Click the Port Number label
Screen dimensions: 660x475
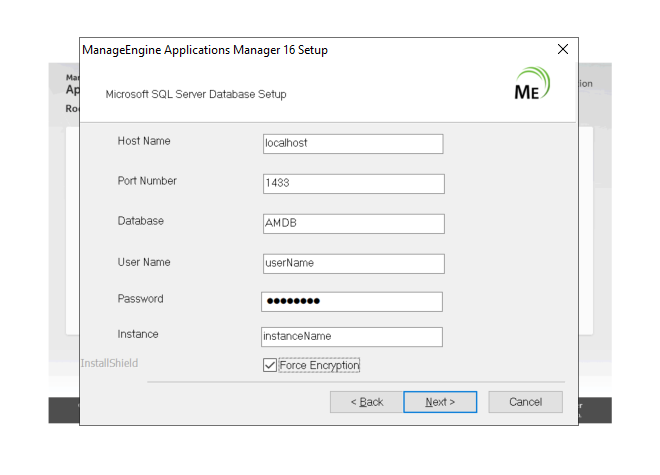(x=147, y=181)
